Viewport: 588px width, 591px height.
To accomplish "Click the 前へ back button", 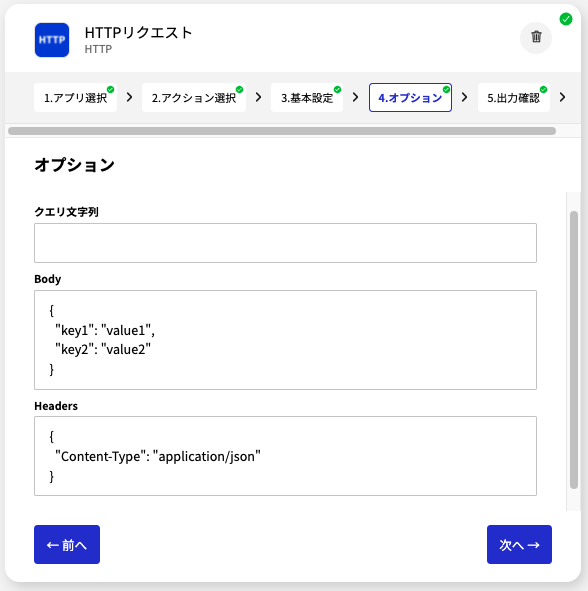I will [67, 544].
